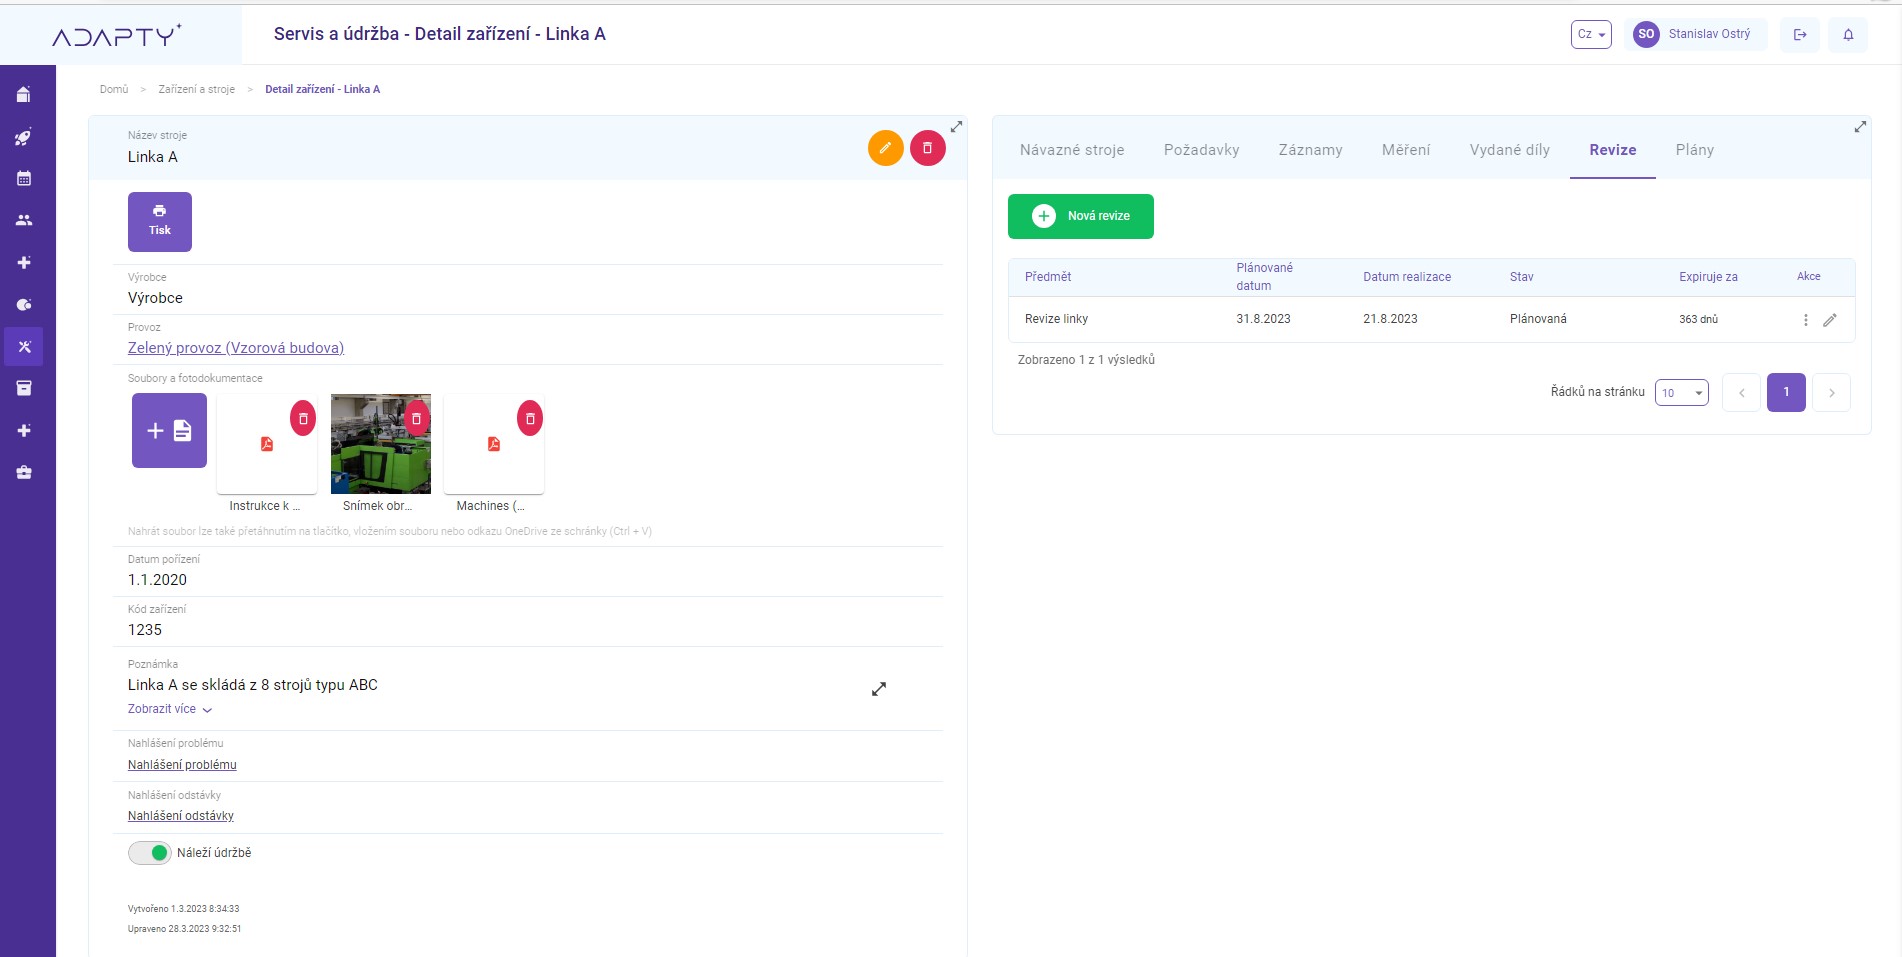Viewport: 1902px width, 957px height.
Task: Delete the Snímek obr image file
Action: pyautogui.click(x=417, y=418)
